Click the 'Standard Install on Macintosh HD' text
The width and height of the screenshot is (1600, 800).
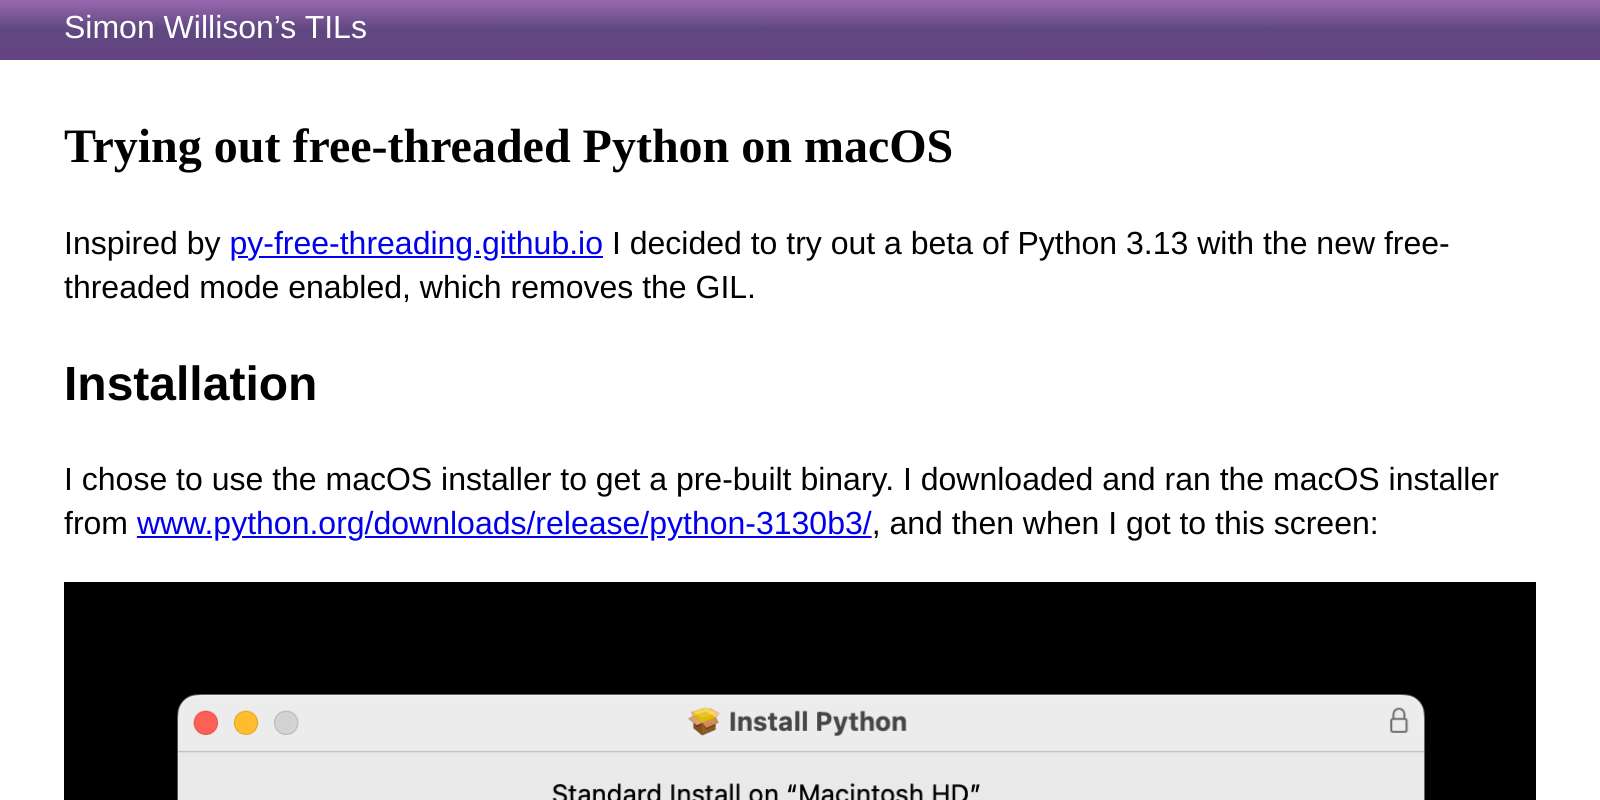(x=766, y=791)
